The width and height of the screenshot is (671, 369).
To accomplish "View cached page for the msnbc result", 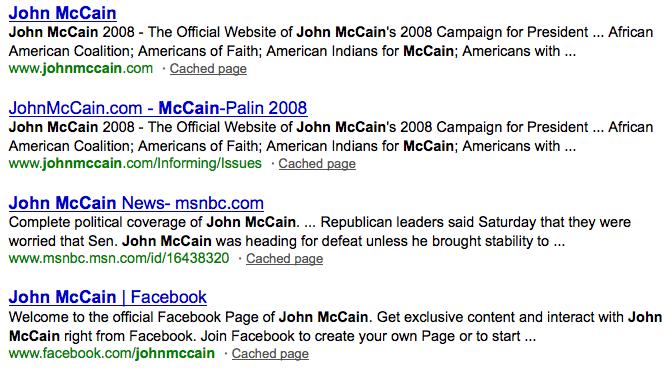I will (285, 259).
